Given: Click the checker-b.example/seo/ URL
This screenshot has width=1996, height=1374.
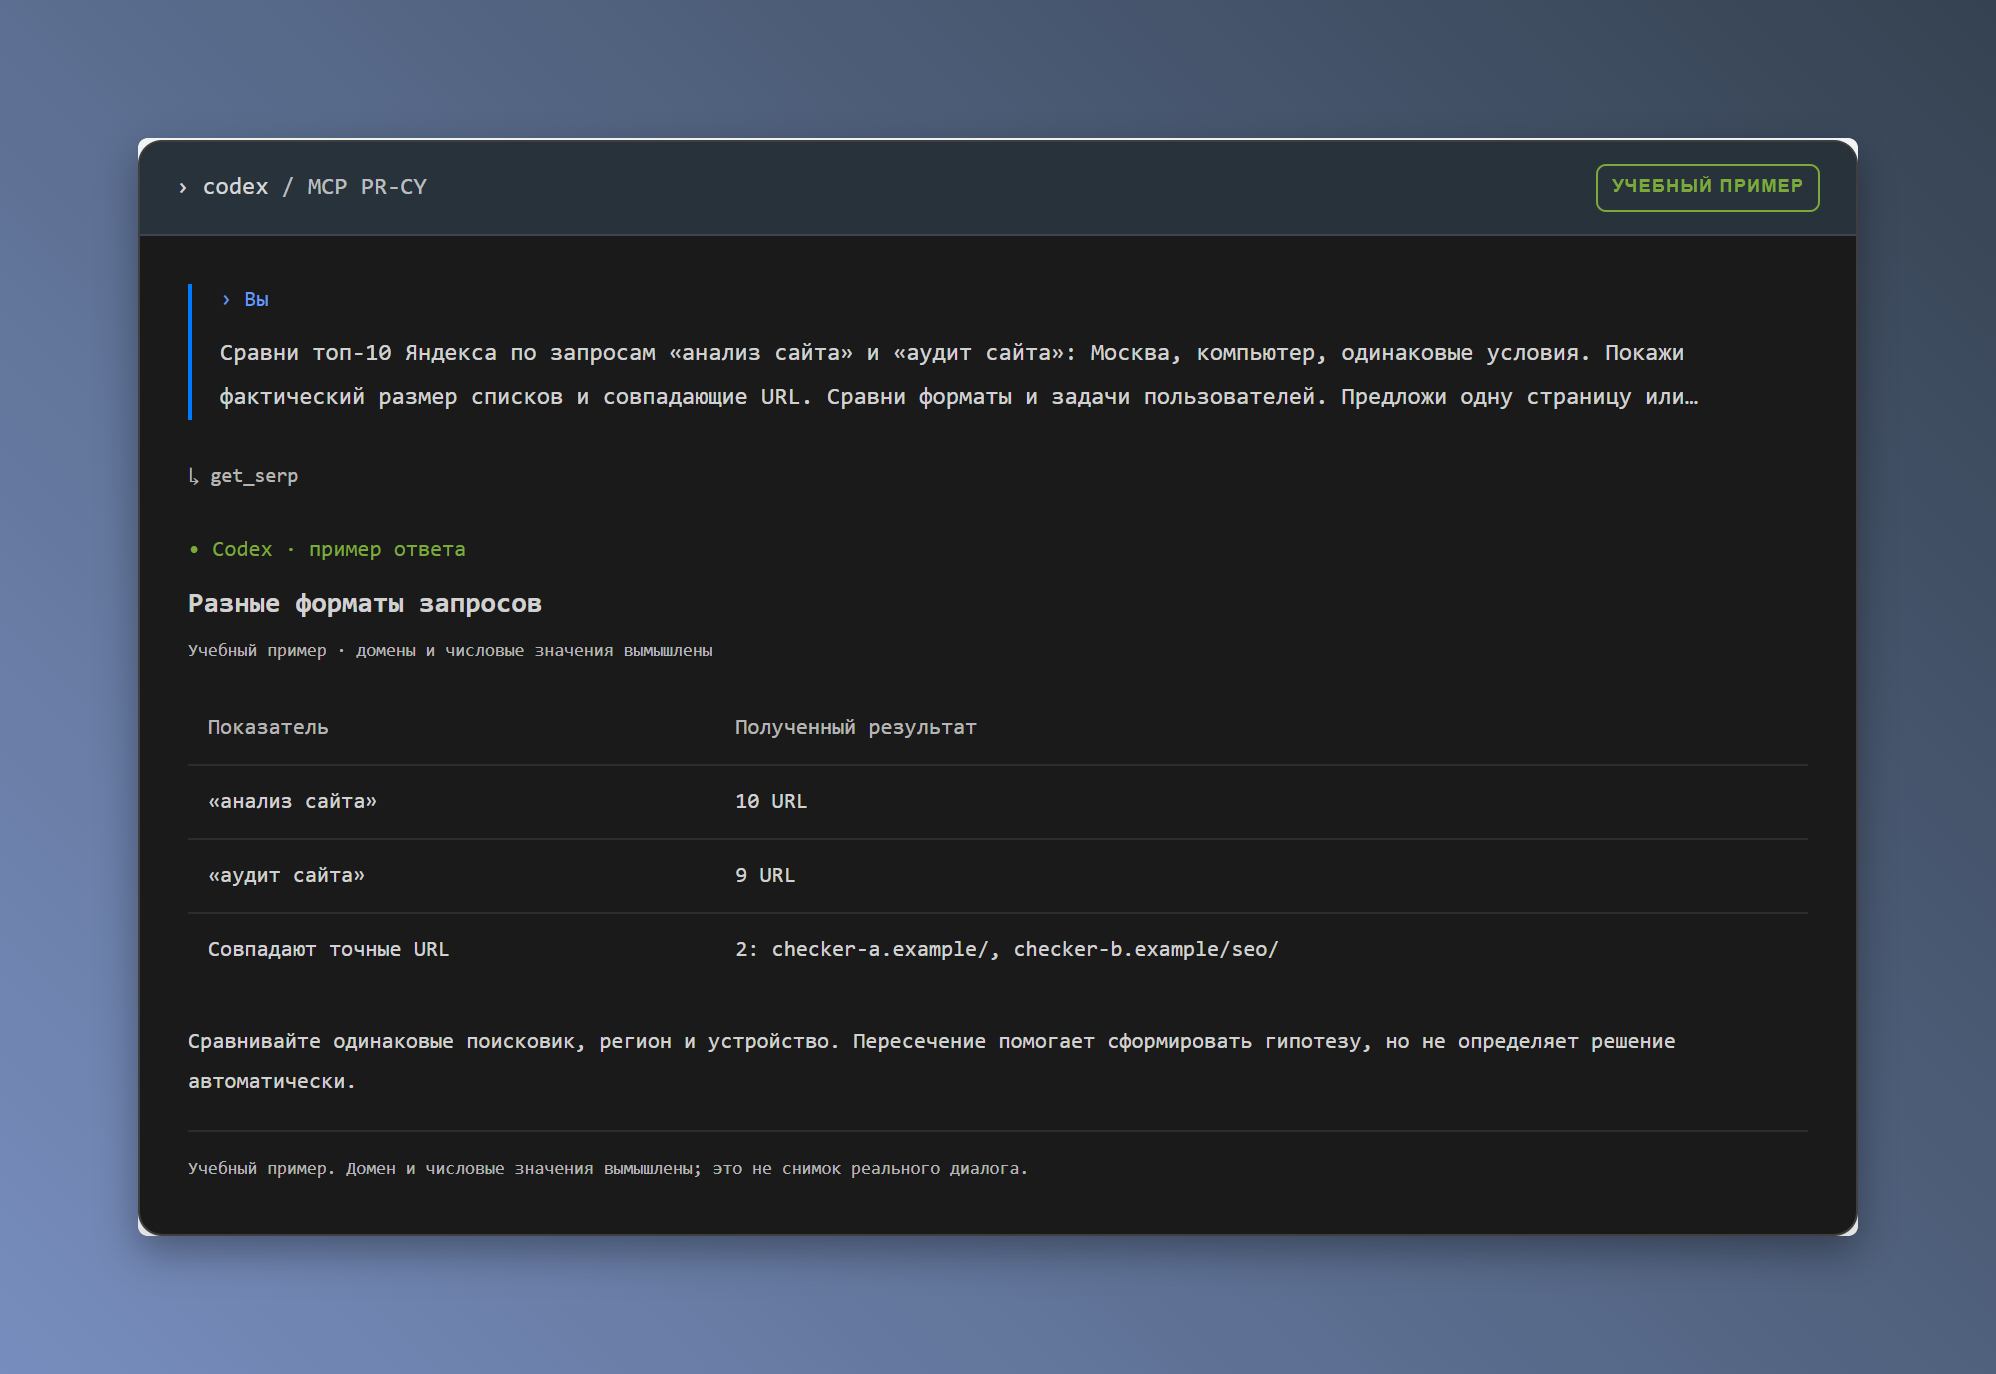Looking at the screenshot, I should click(1146, 949).
